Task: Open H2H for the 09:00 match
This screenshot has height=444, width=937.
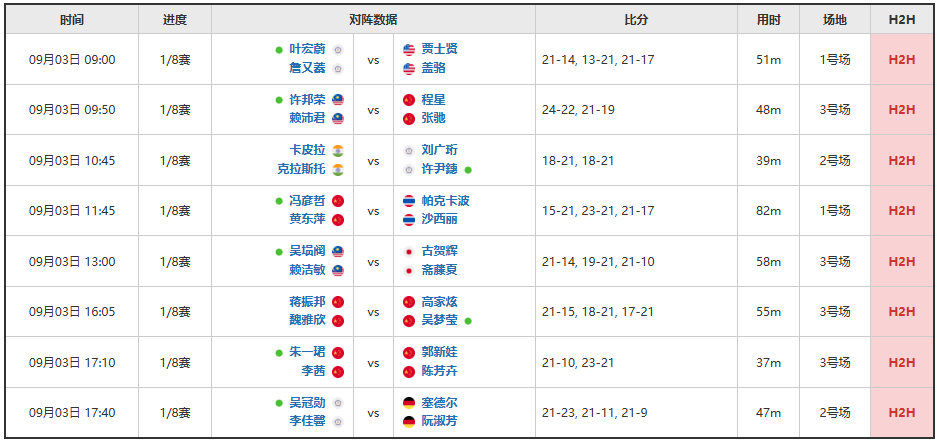Action: 902,60
